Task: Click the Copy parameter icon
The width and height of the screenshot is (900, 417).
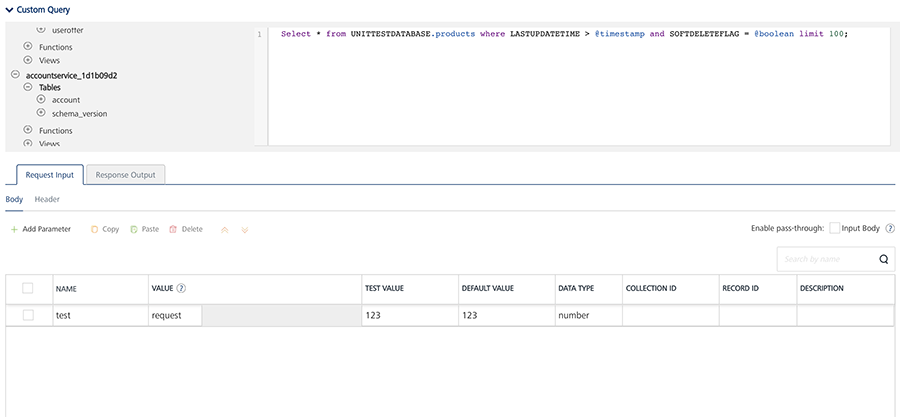Action: (x=94, y=229)
